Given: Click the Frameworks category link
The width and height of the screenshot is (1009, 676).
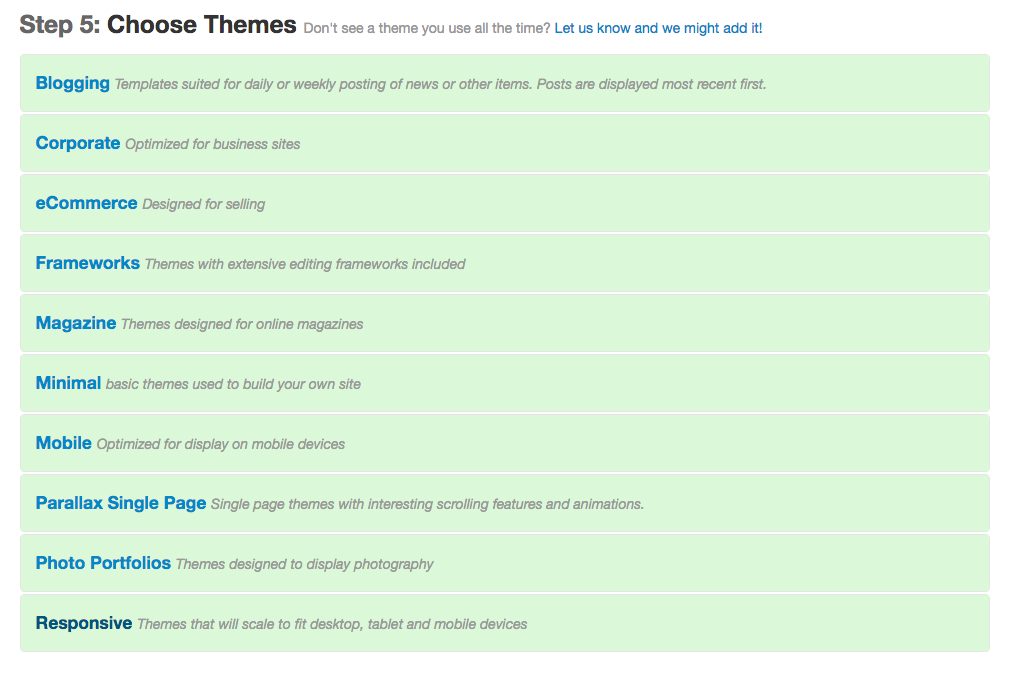Looking at the screenshot, I should pos(87,263).
